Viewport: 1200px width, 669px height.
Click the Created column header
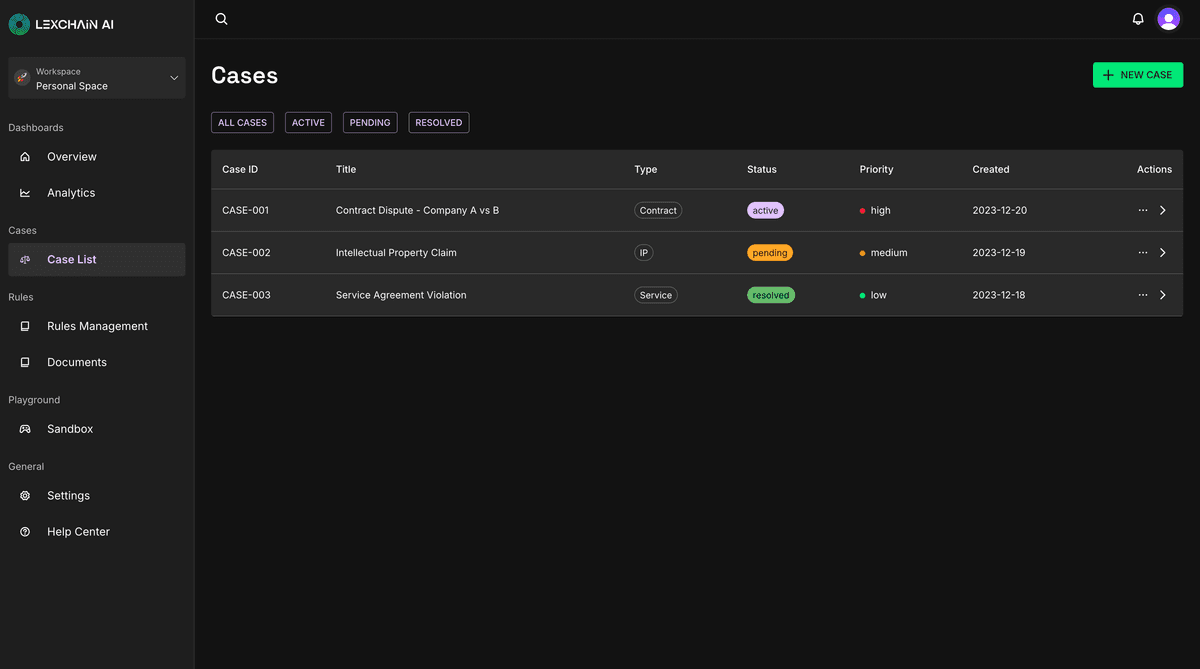[991, 170]
